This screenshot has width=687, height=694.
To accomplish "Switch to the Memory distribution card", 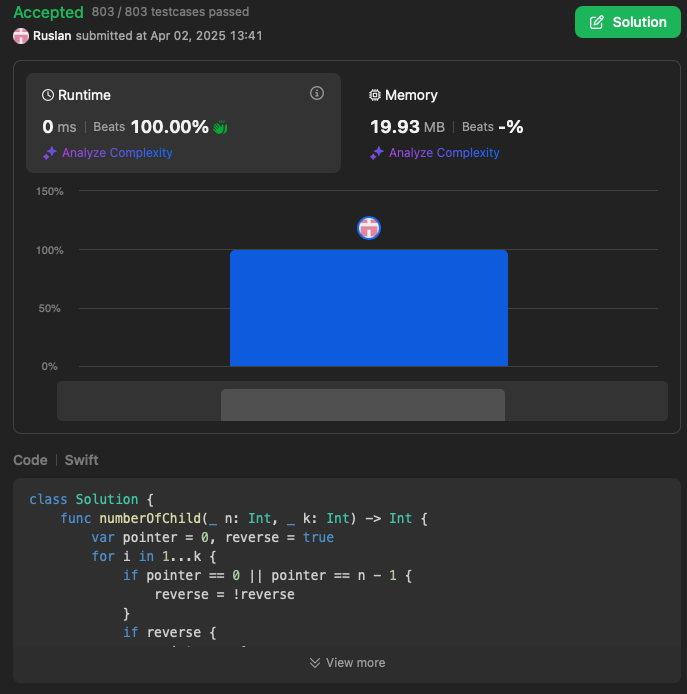I will (x=510, y=122).
